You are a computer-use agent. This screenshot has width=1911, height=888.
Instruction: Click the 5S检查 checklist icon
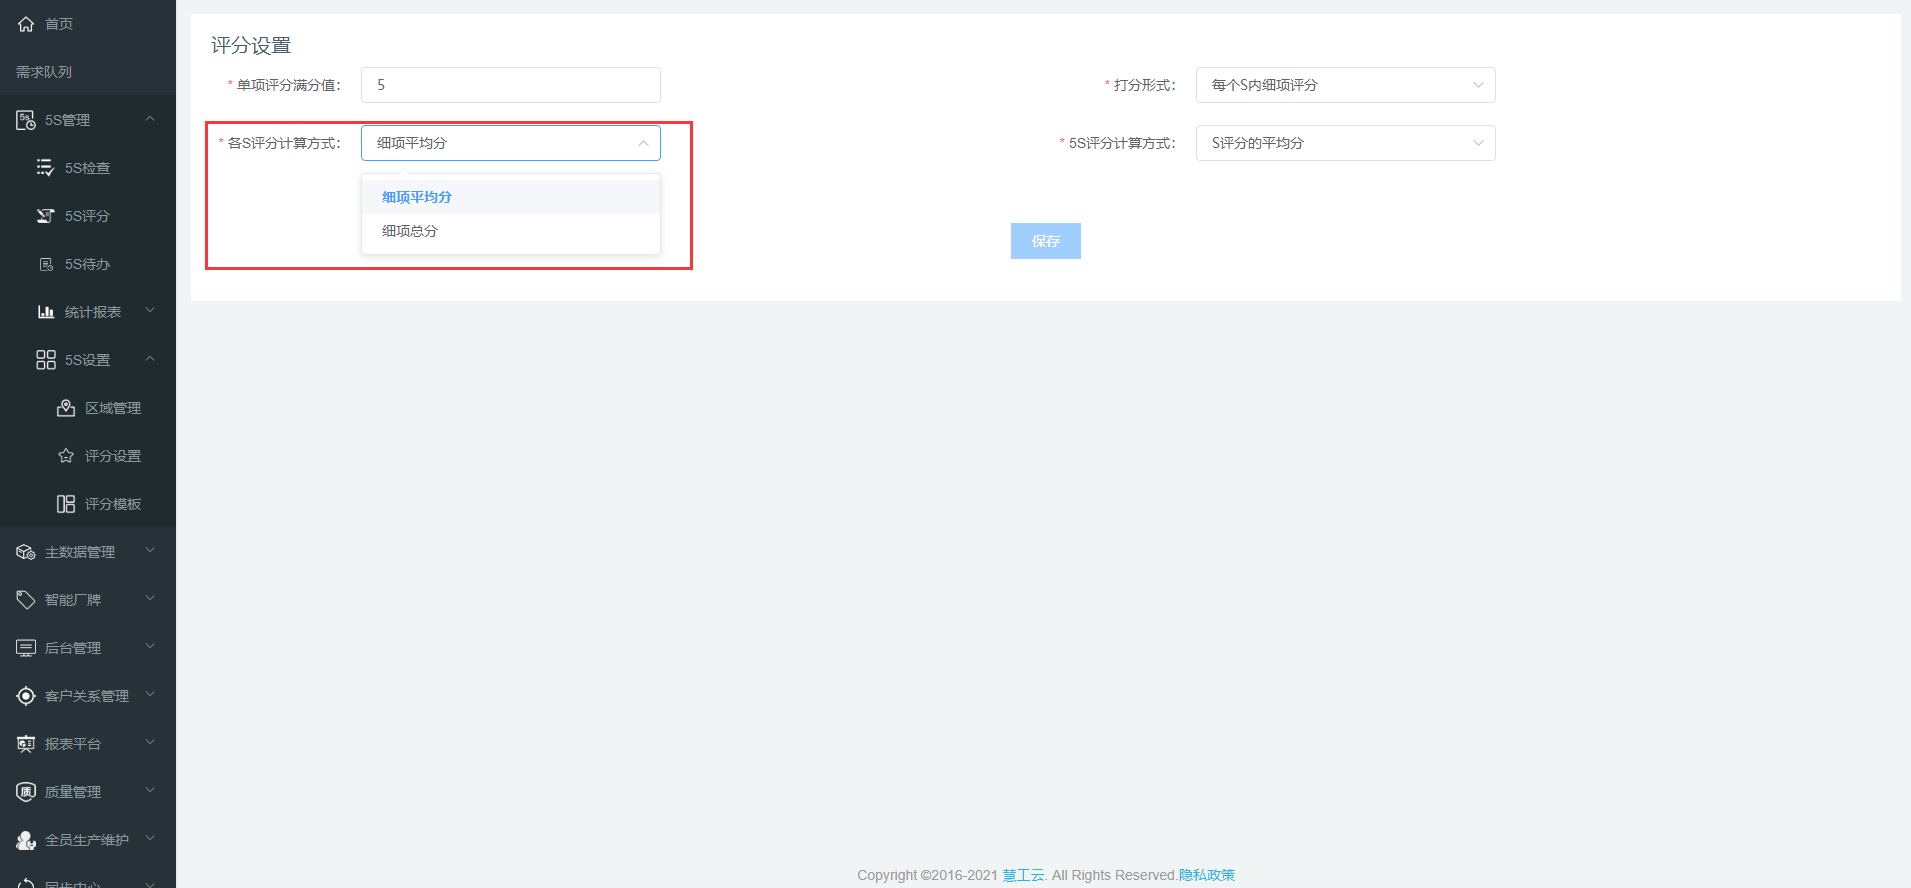coord(45,168)
